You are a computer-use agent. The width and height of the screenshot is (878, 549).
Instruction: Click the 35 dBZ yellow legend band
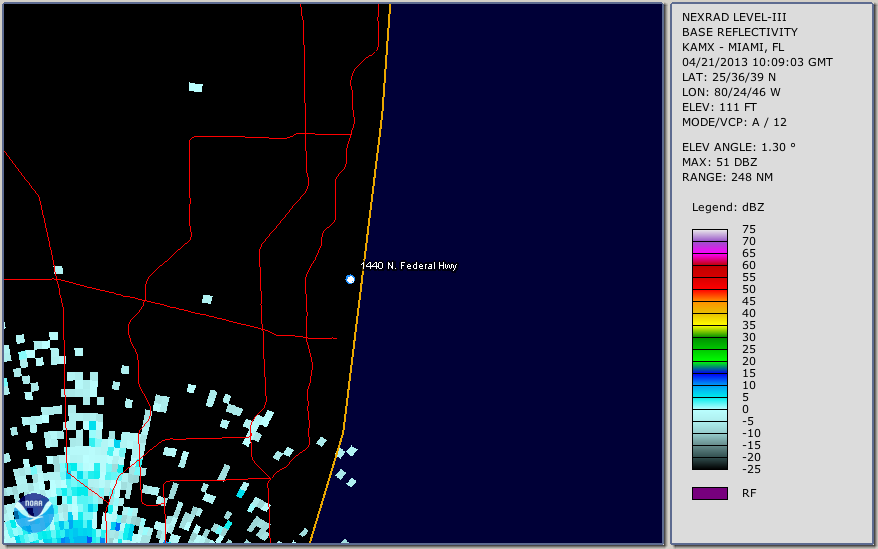[709, 319]
